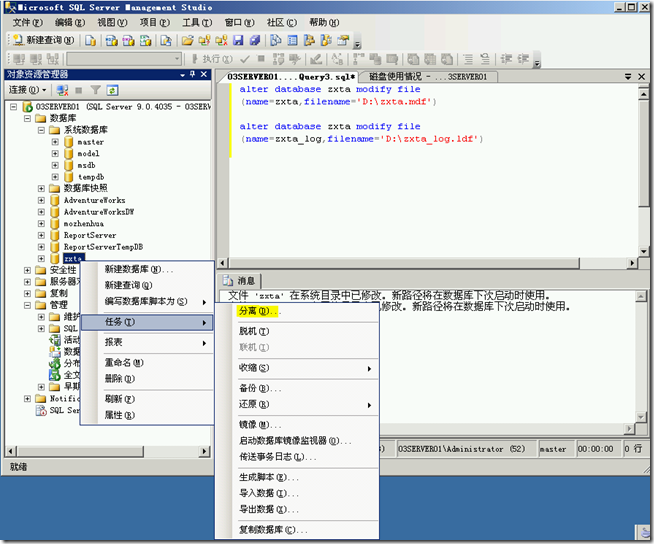
Task: Close the Object Explorer panel
Action: (204, 74)
